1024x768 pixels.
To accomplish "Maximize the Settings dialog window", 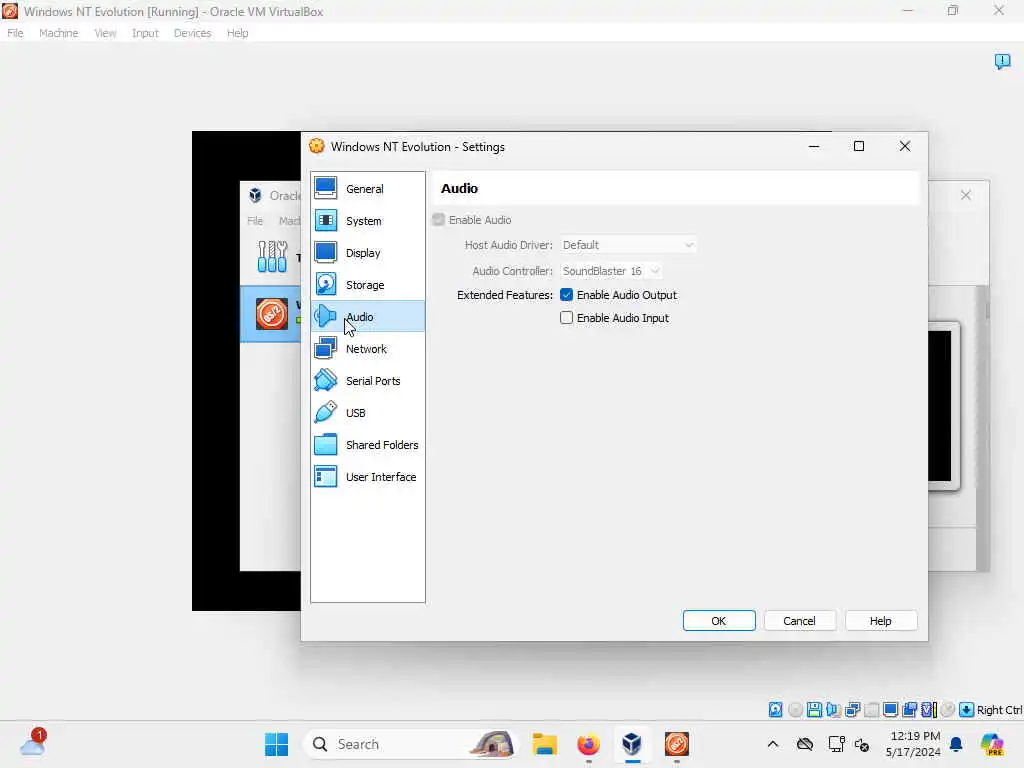I will pos(859,146).
